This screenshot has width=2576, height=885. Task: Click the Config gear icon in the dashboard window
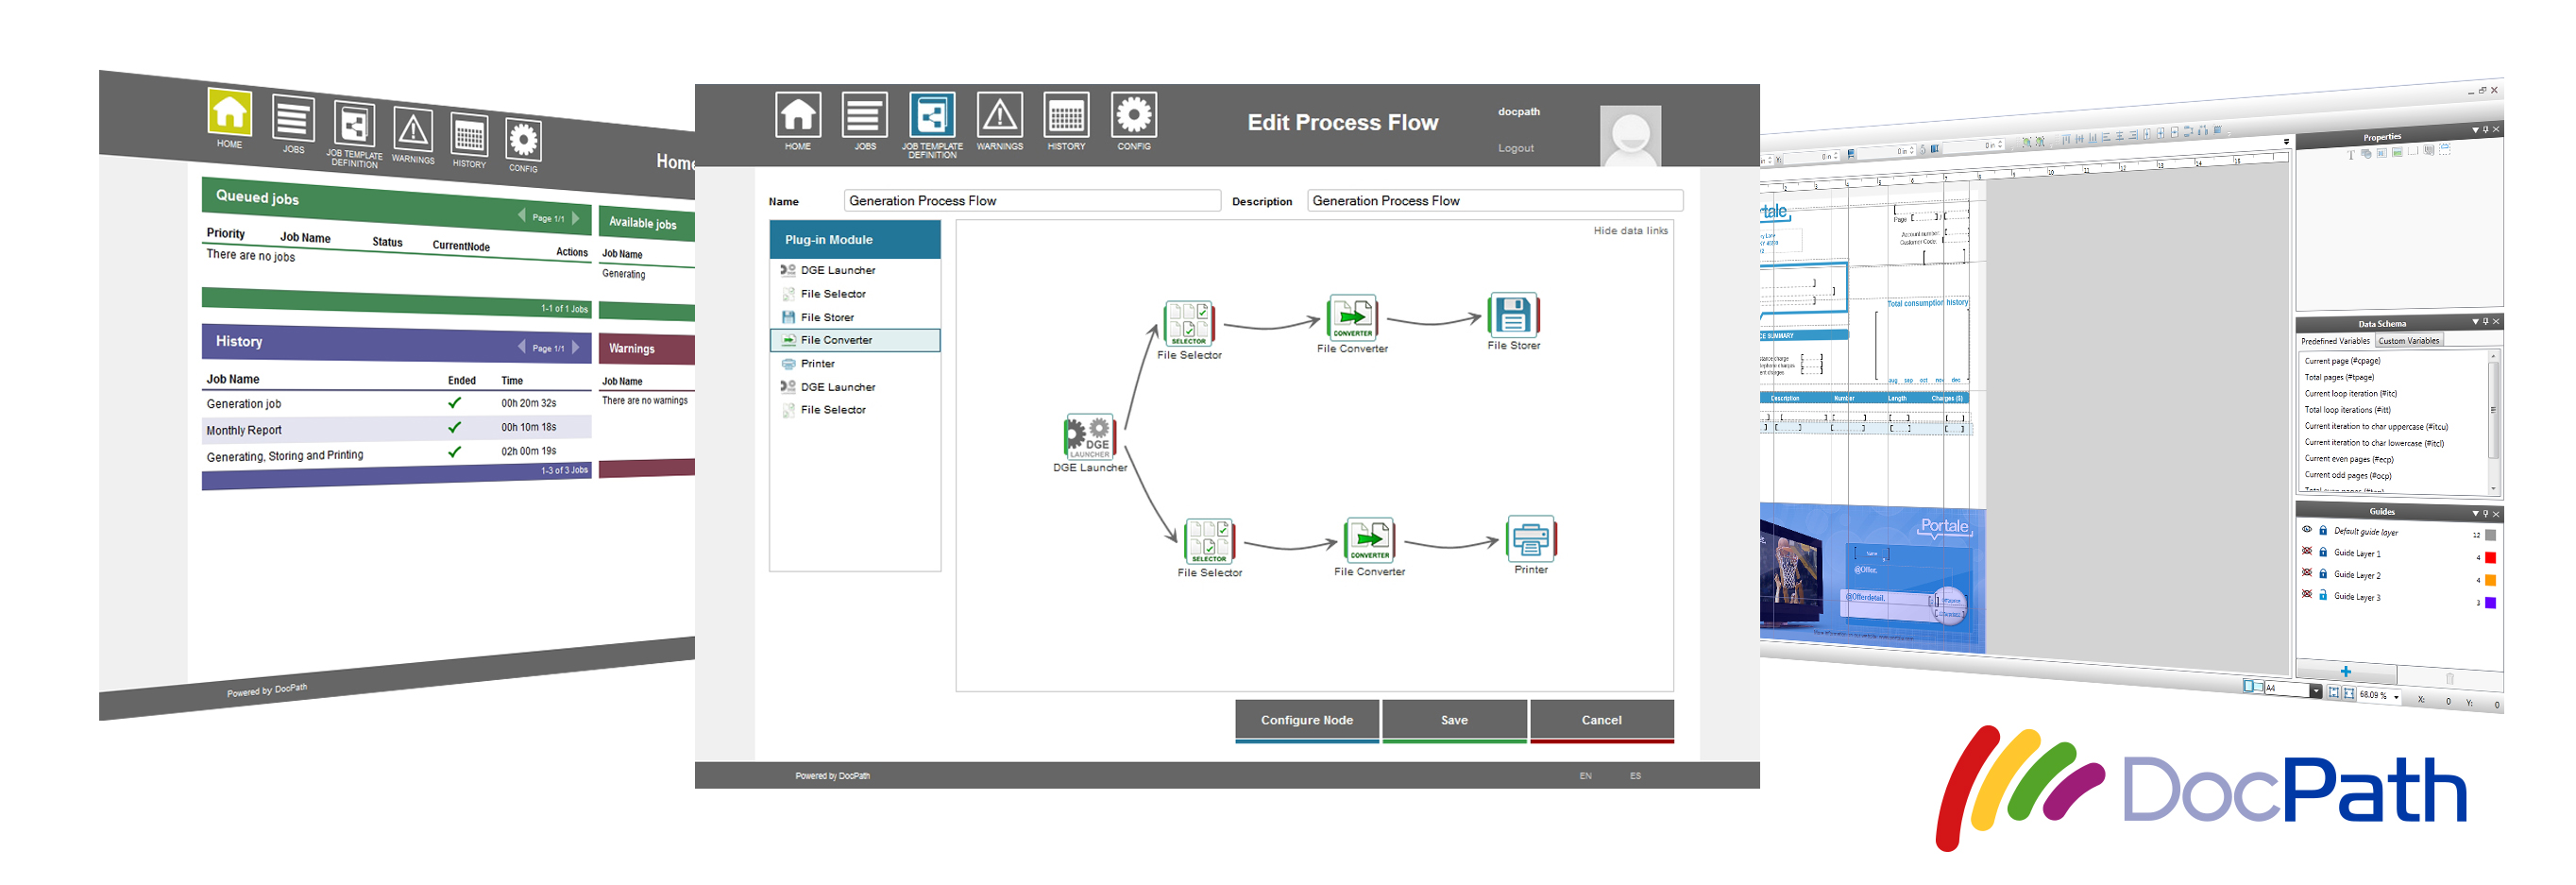pyautogui.click(x=523, y=140)
